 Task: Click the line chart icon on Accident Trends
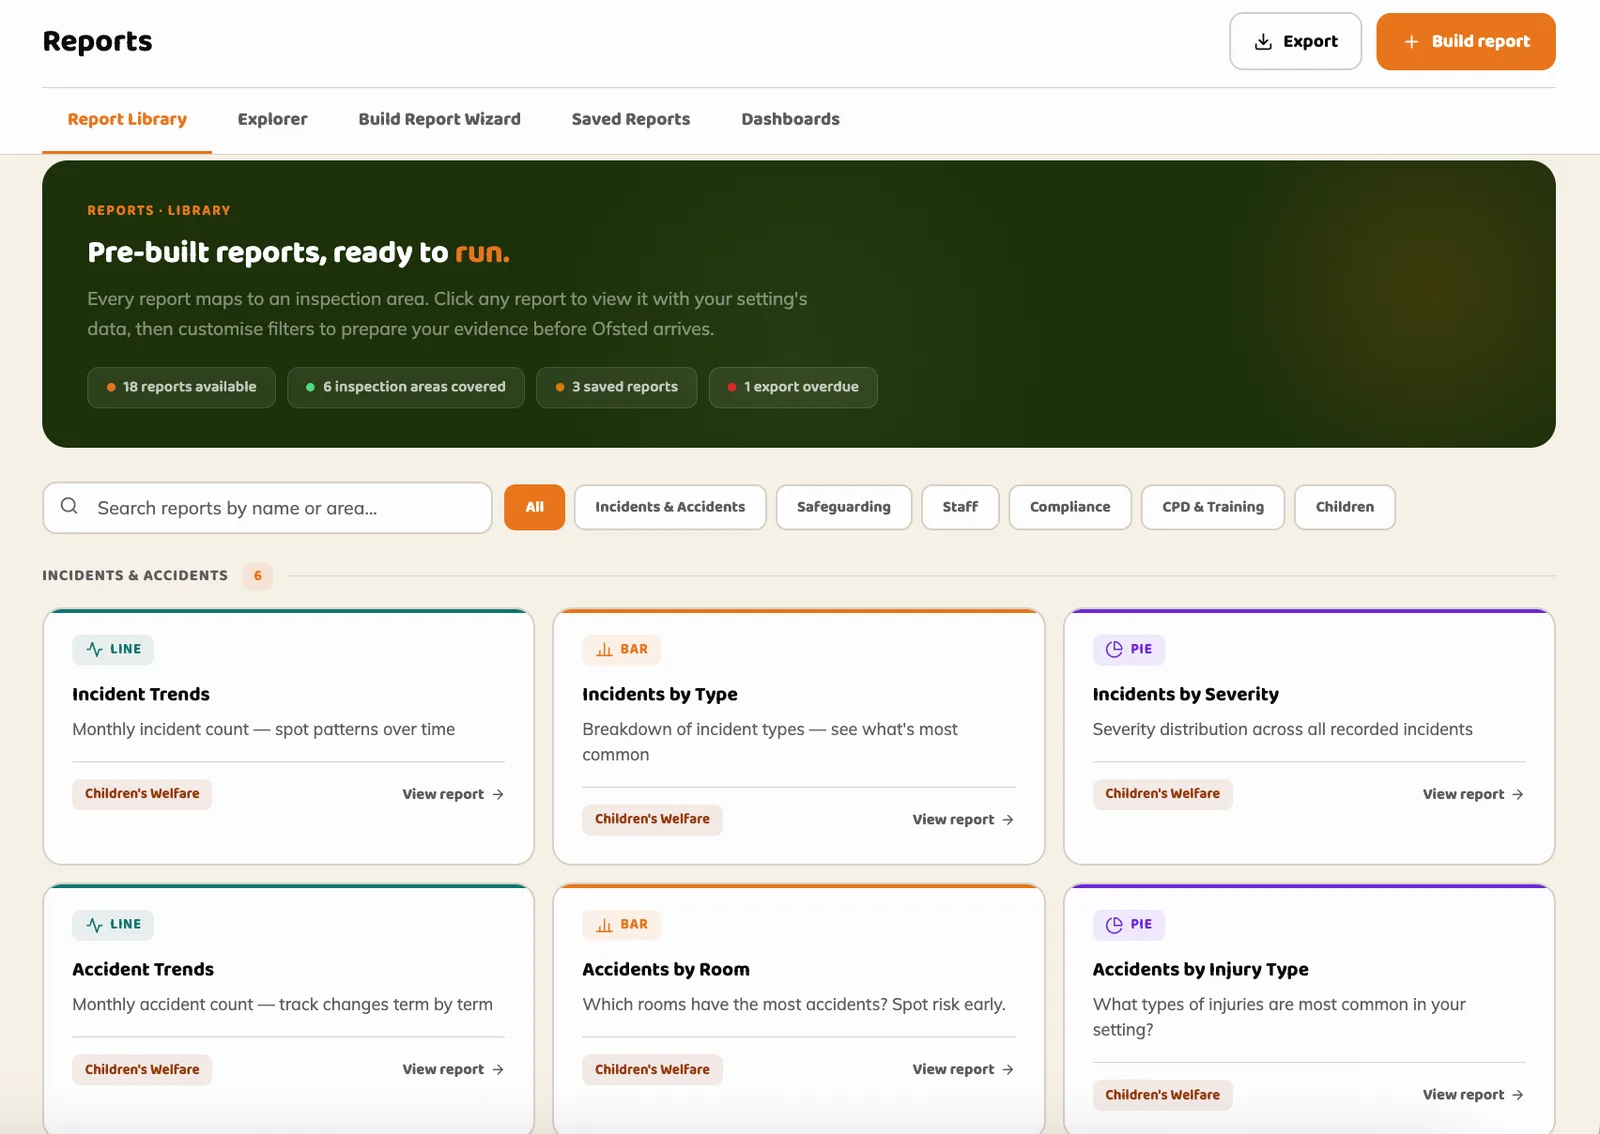[92, 924]
